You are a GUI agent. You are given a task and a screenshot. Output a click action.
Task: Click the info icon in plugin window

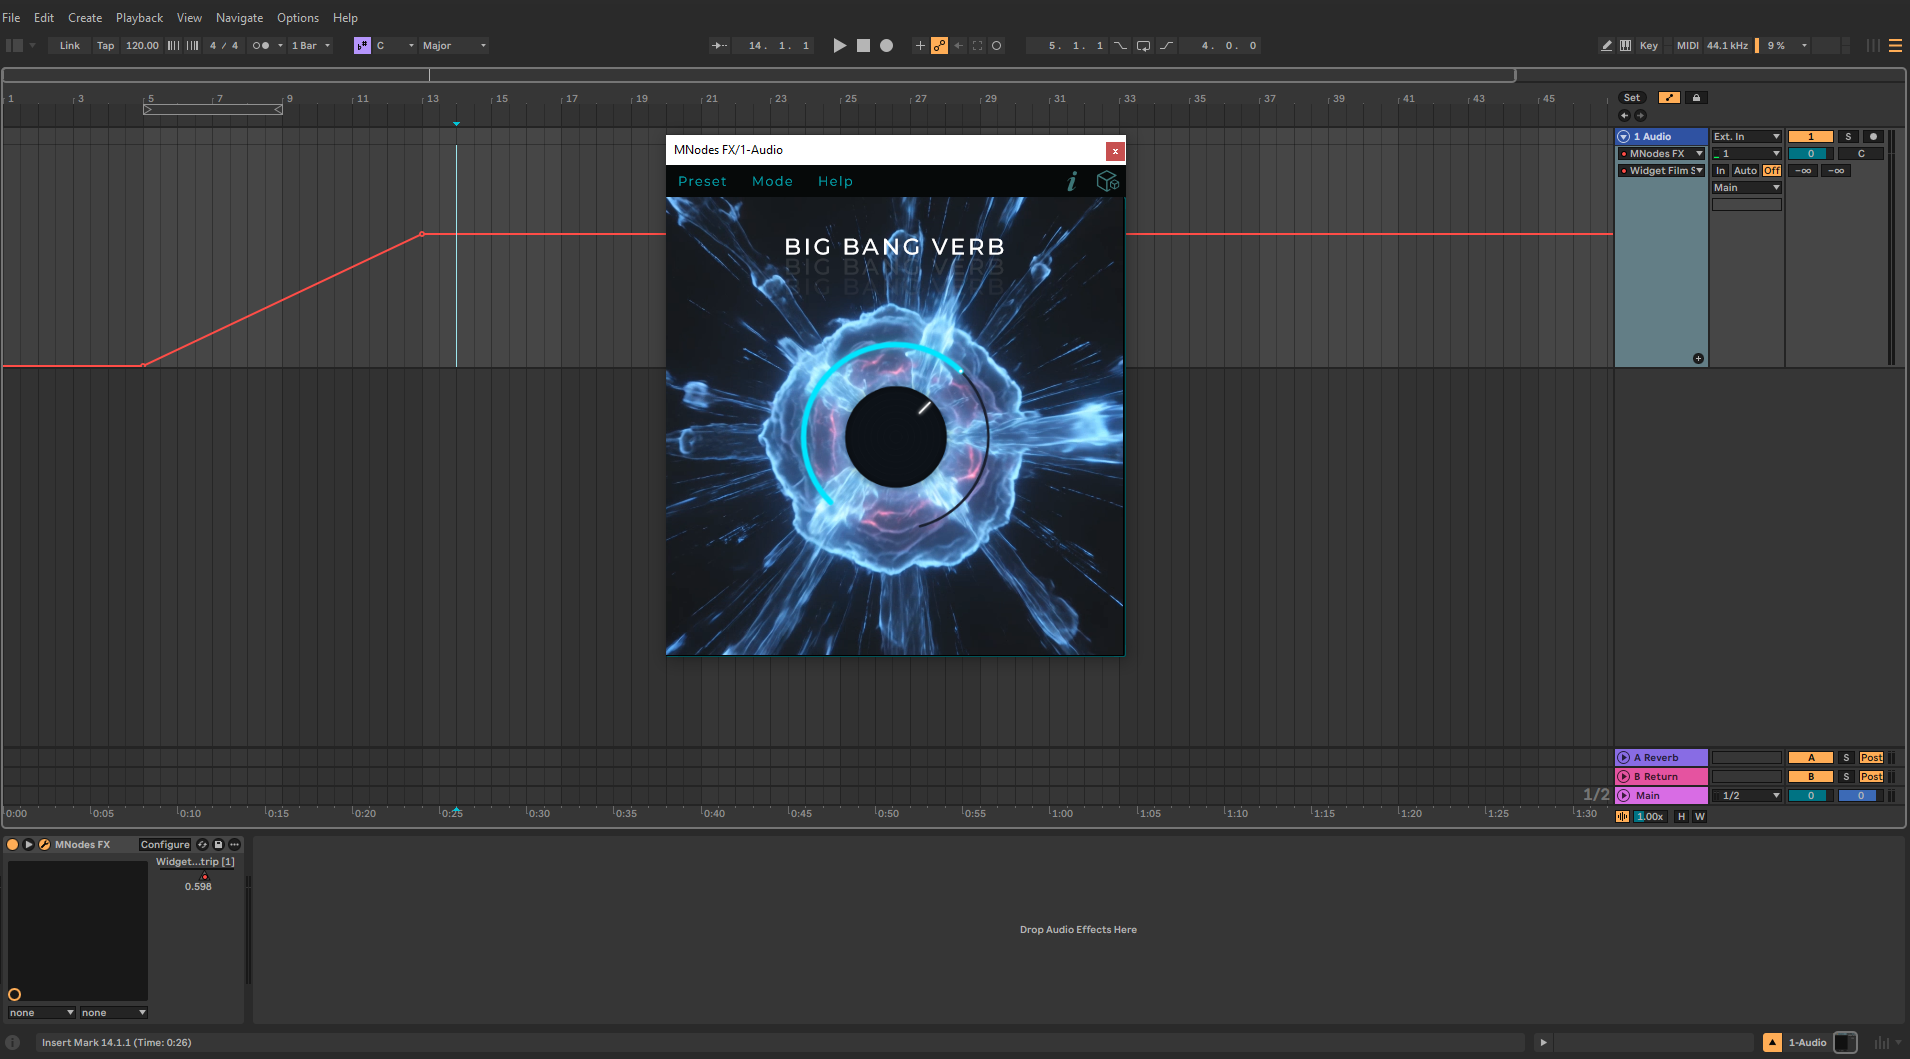point(1072,181)
